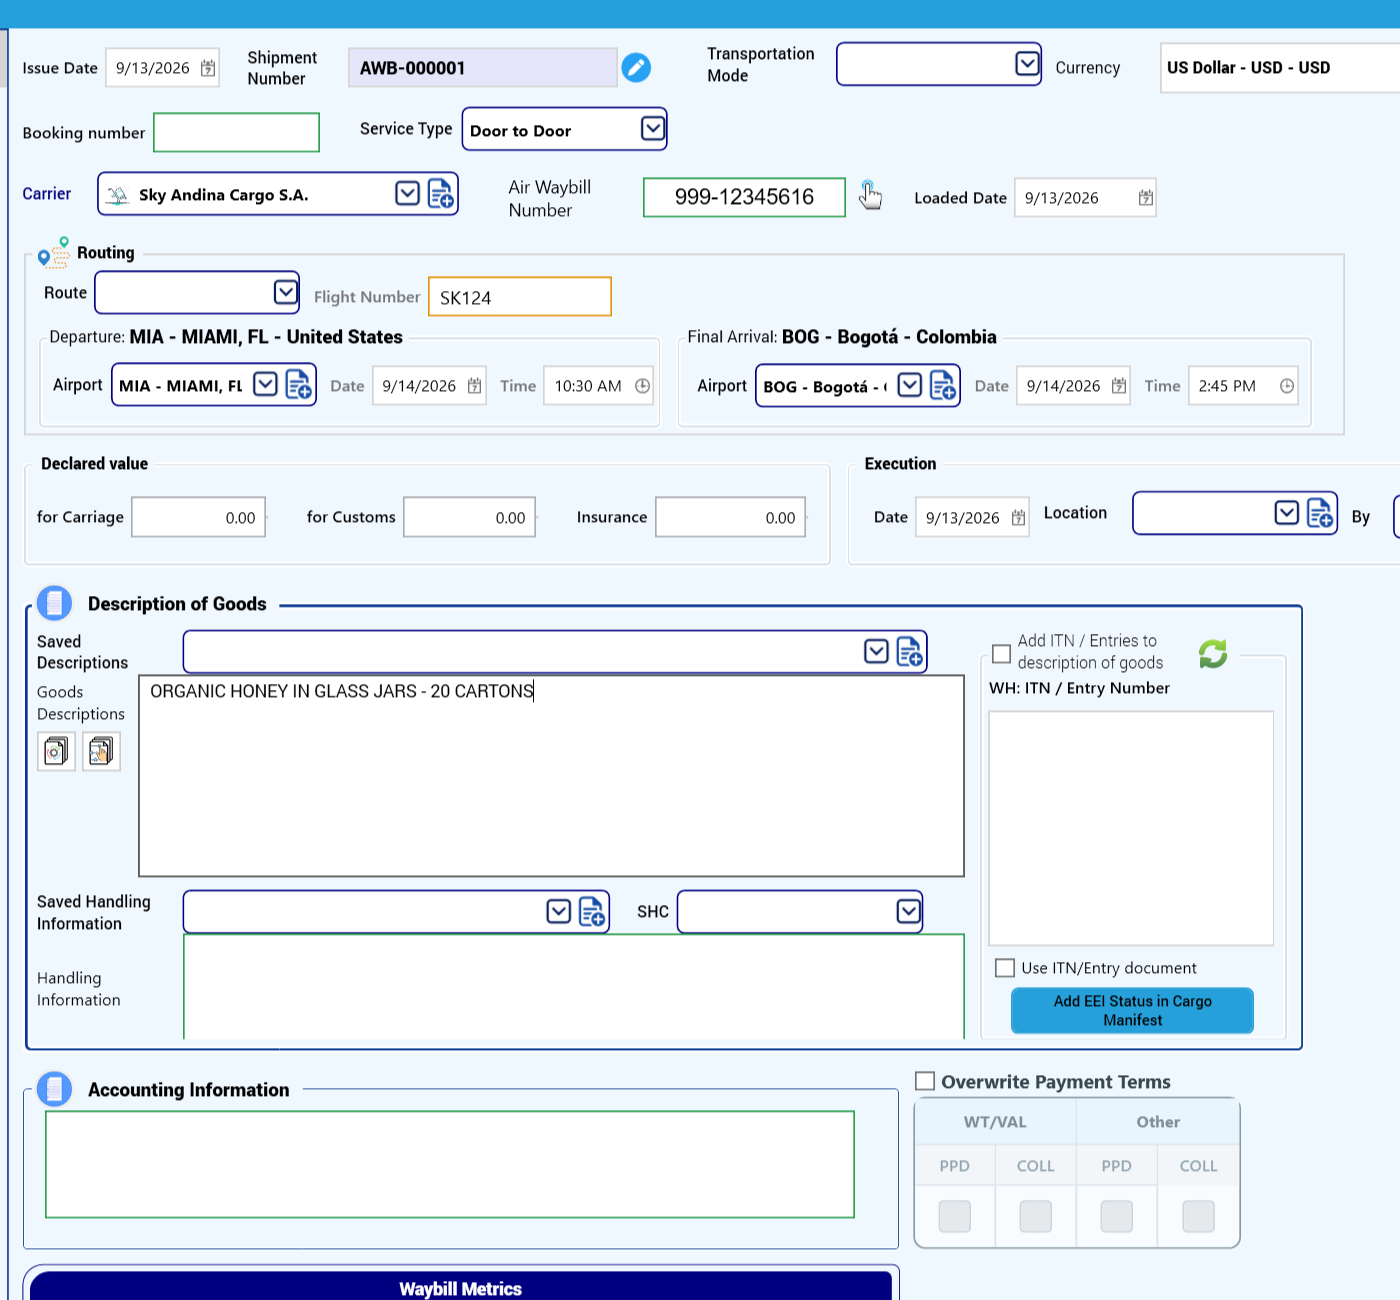Click the Waybill Metrics bar
The image size is (1400, 1300).
pos(460,1286)
